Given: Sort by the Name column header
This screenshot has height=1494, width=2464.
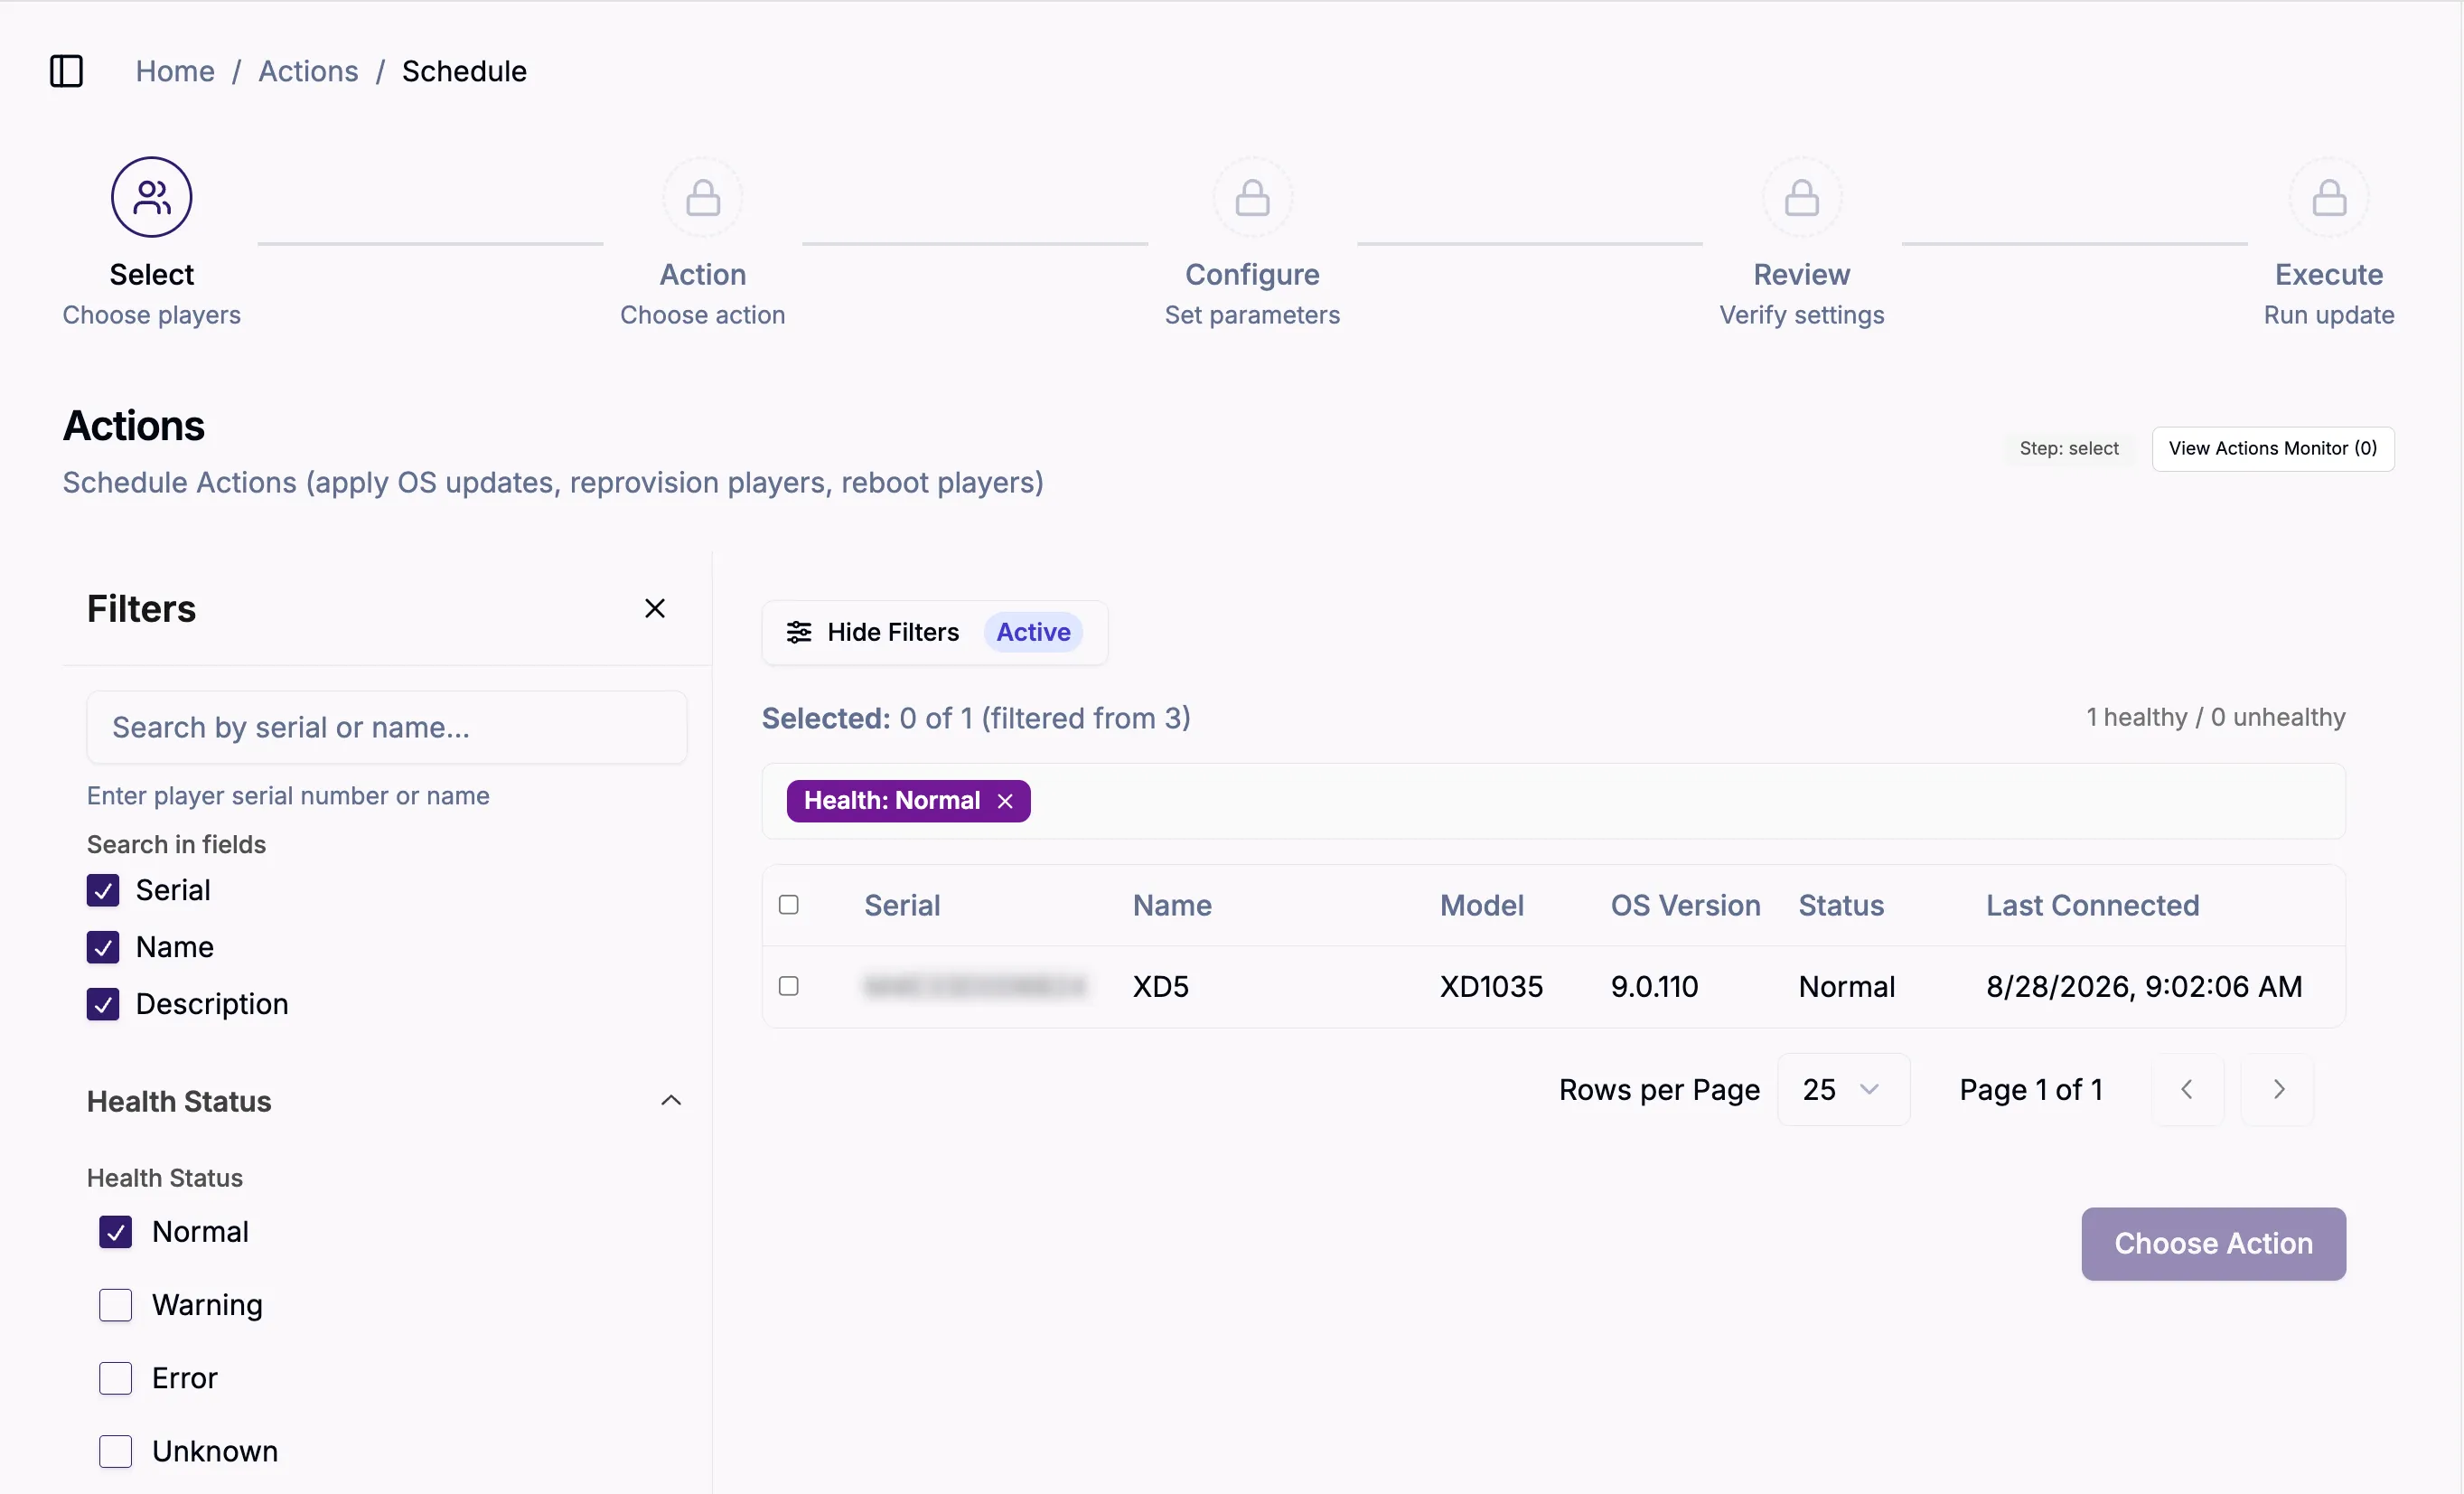Looking at the screenshot, I should point(1172,905).
